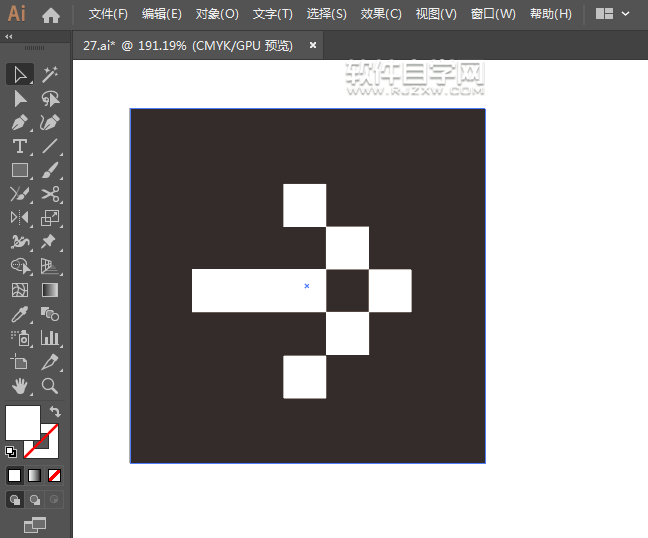Select the Artboard tool
Image resolution: width=648 pixels, height=538 pixels.
pyautogui.click(x=20, y=362)
